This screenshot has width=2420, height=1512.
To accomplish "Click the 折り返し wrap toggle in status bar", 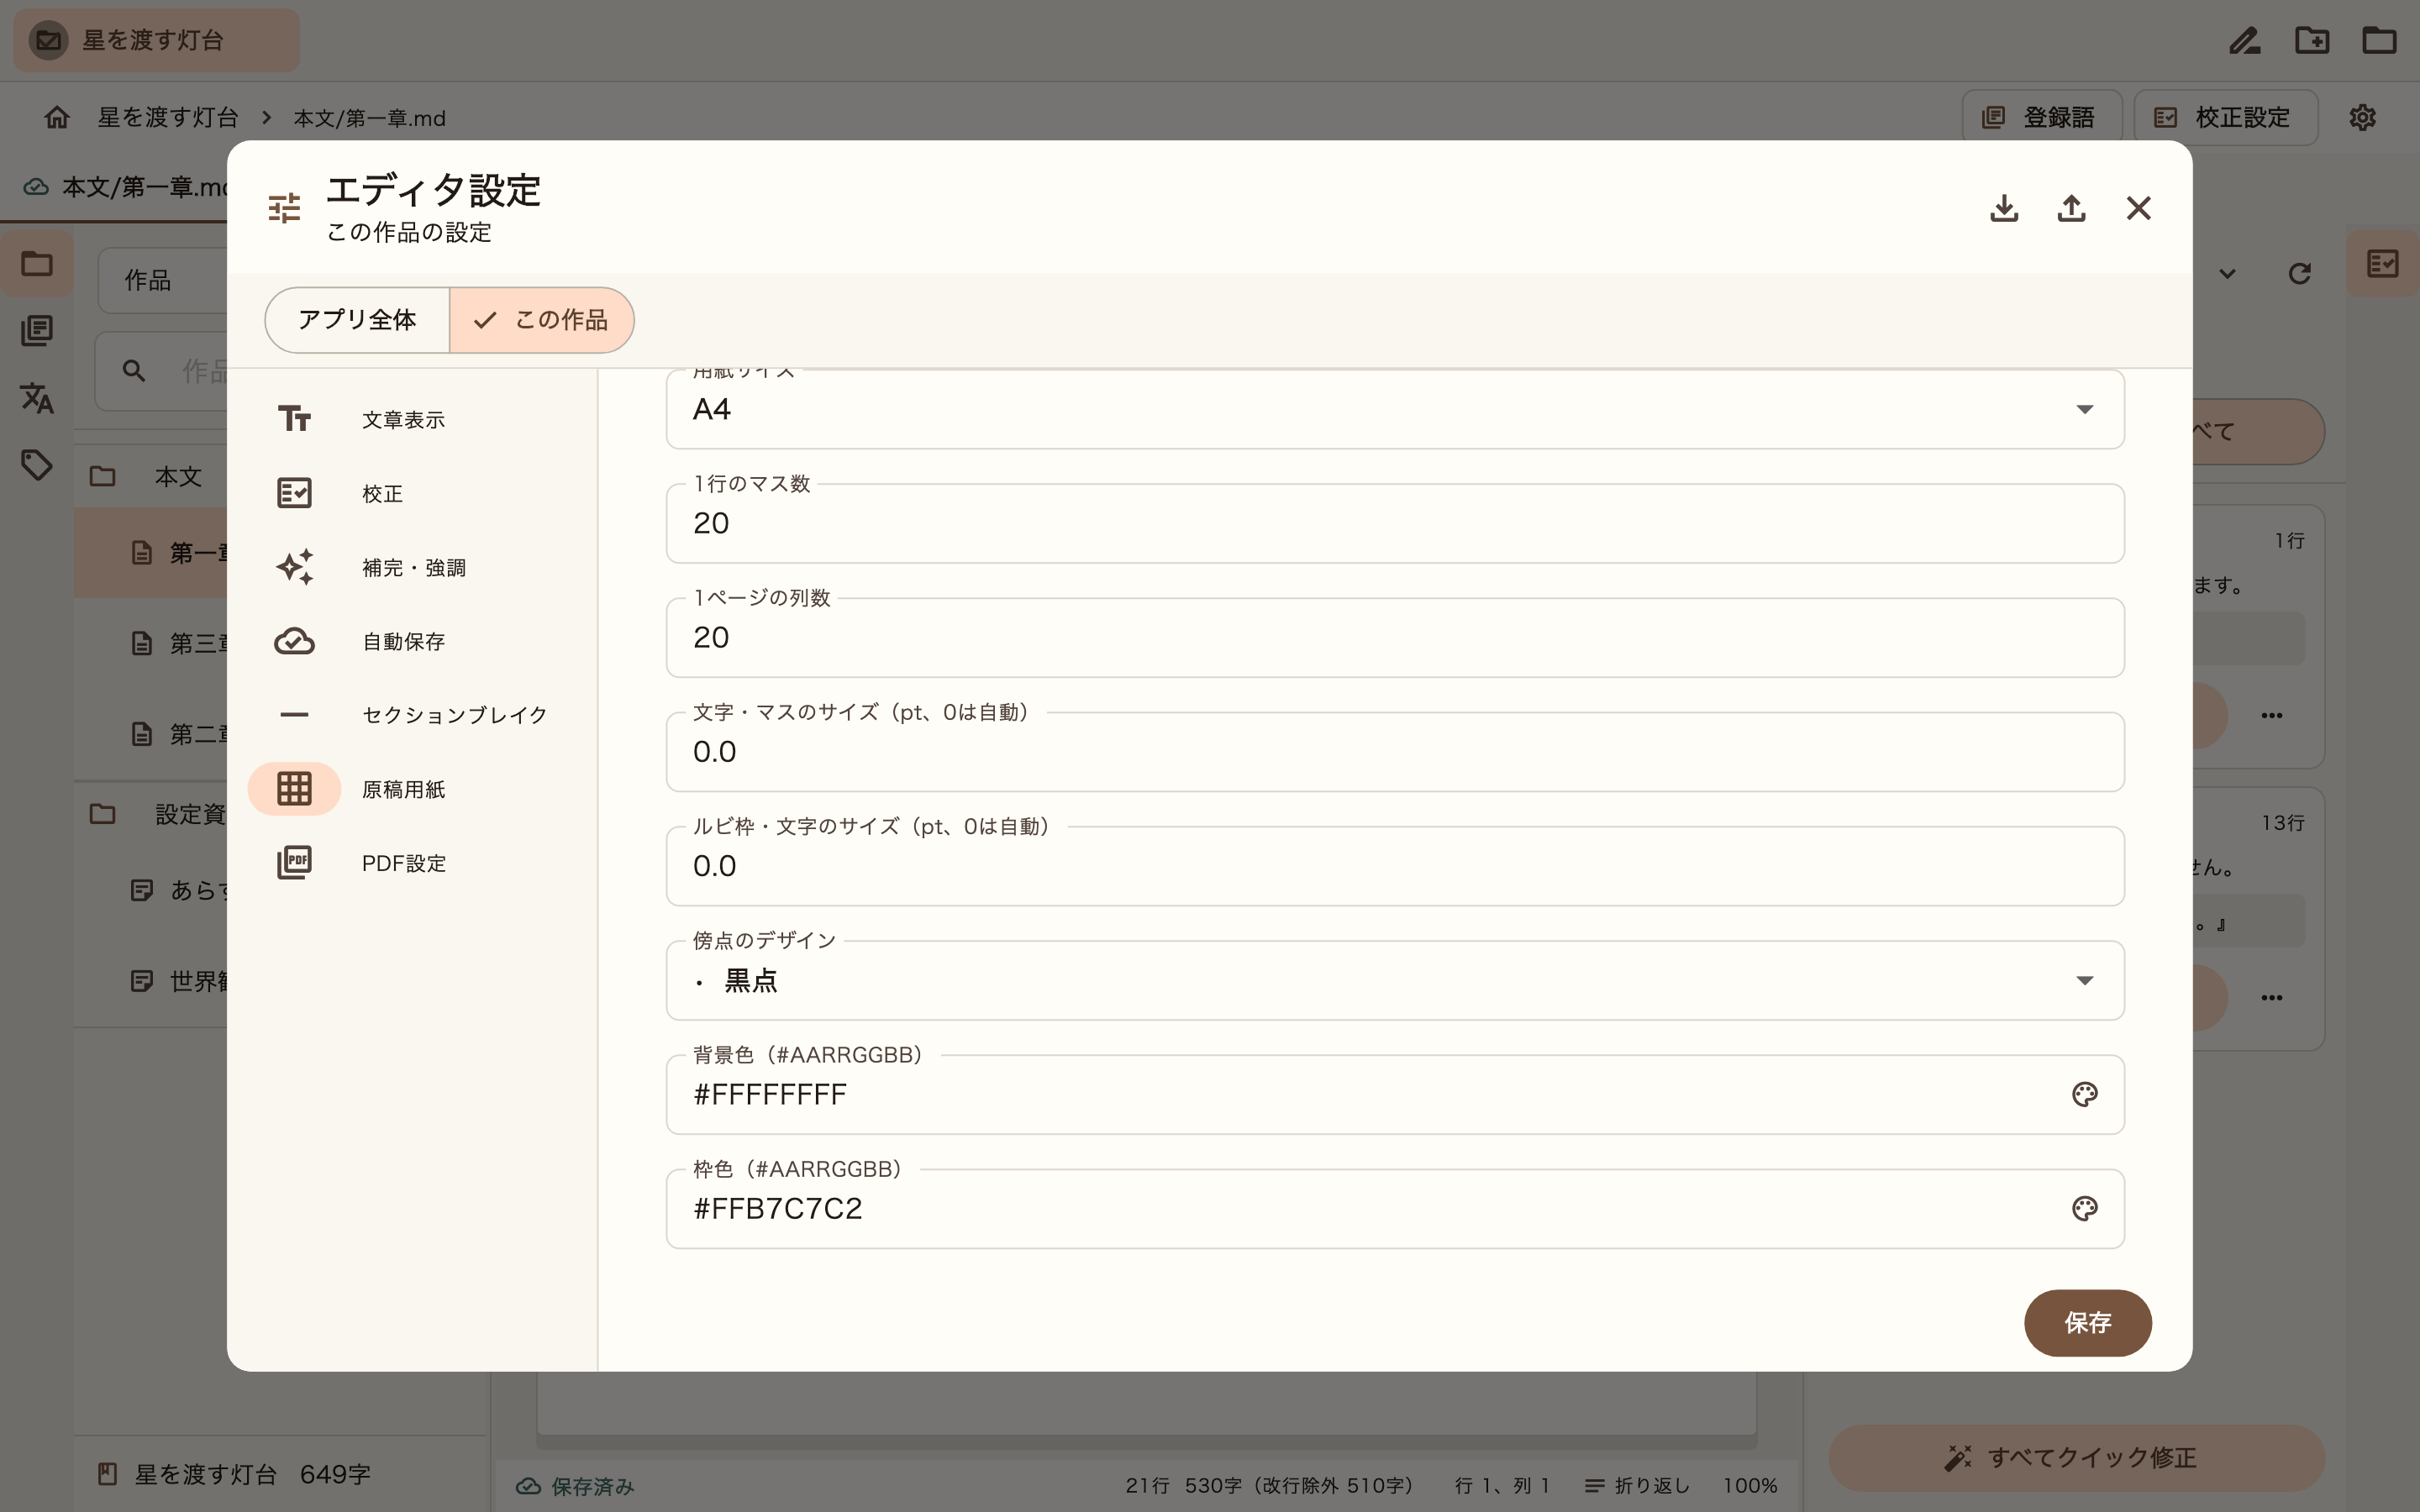I will (1637, 1486).
